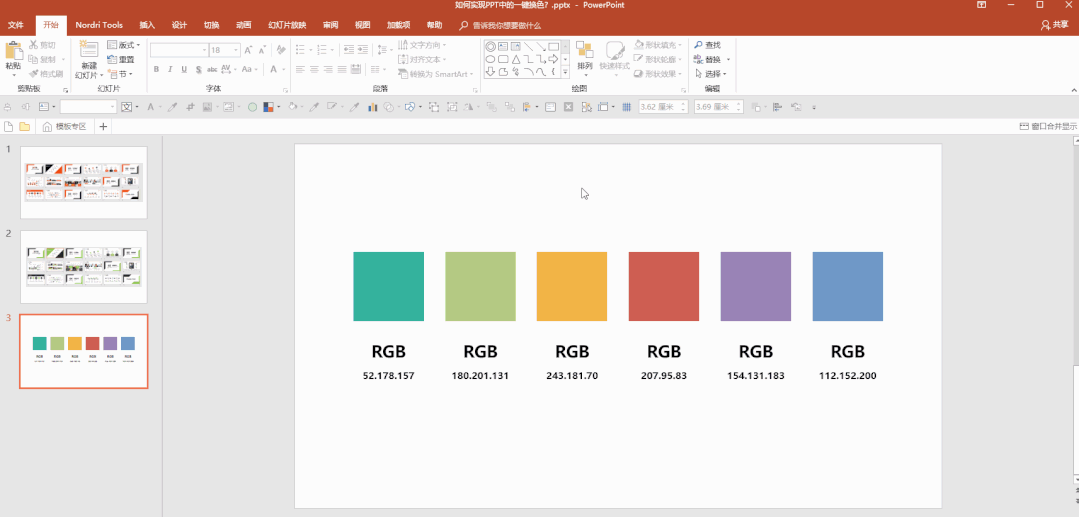Click the 查找 find icon

[x=698, y=45]
